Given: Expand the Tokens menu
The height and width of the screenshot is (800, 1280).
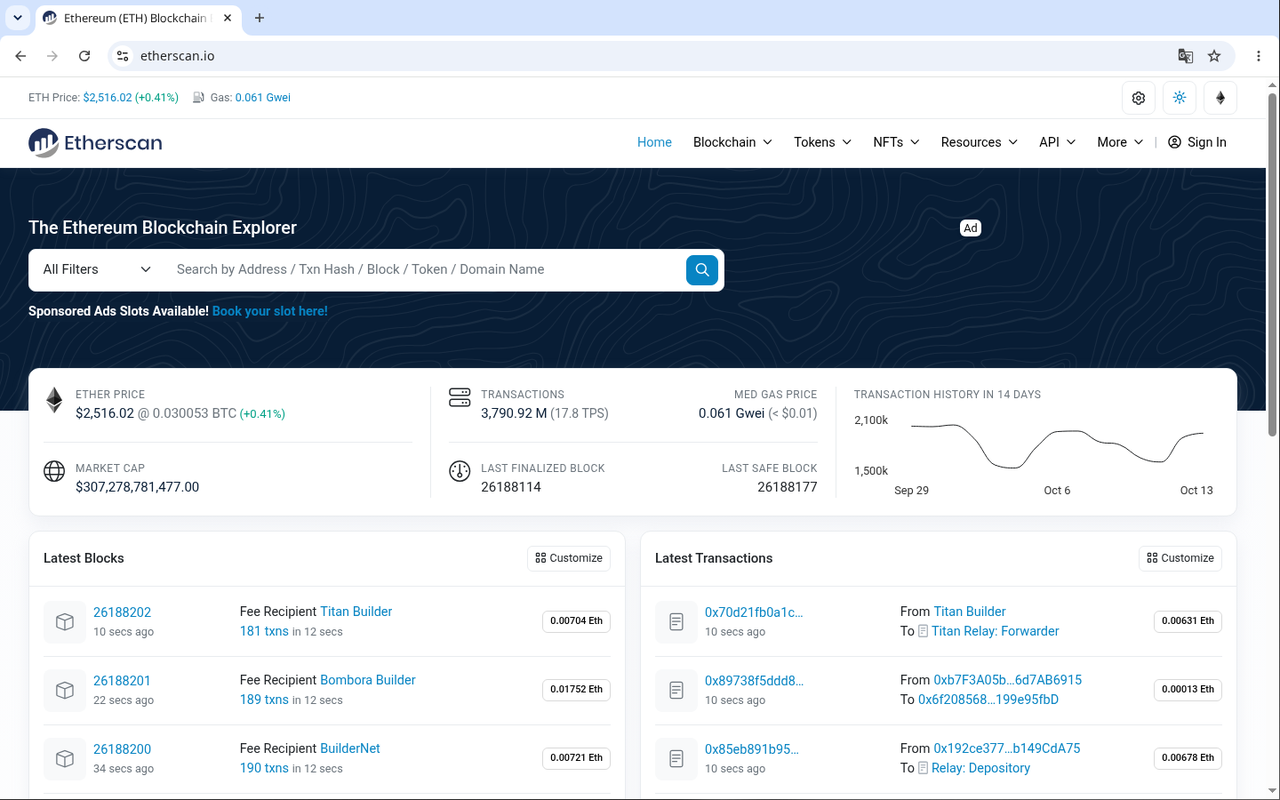Looking at the screenshot, I should tap(823, 143).
